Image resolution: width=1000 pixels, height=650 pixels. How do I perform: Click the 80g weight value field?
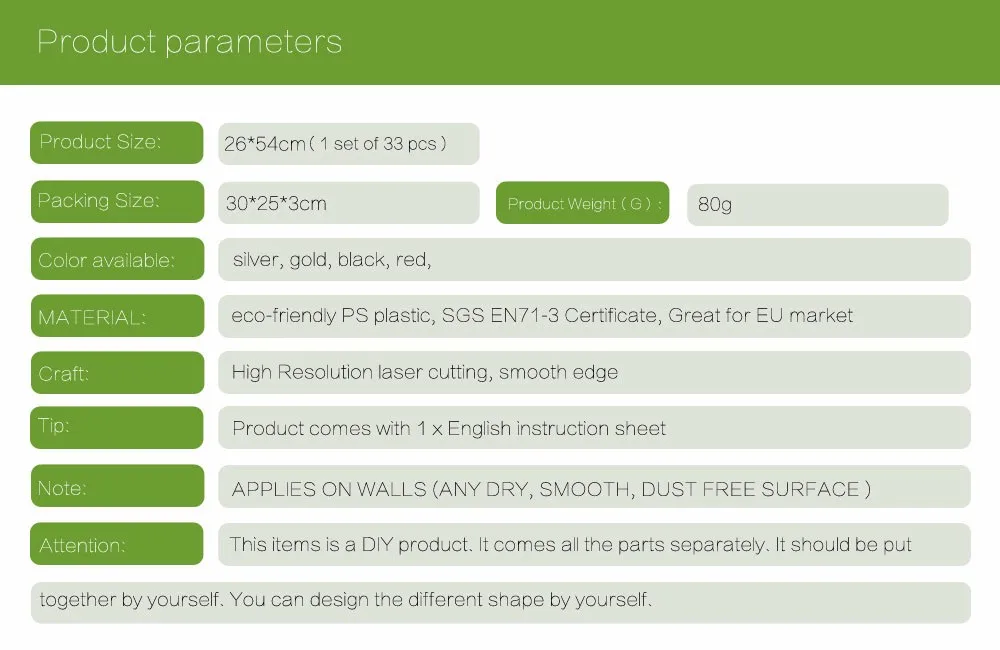(818, 204)
